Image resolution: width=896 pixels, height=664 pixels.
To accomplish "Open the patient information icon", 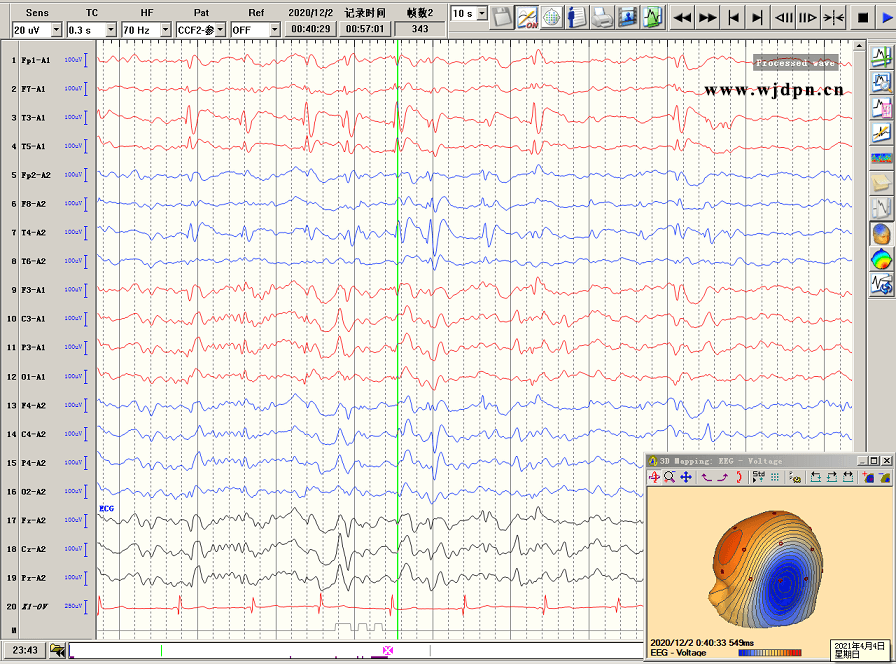I will (x=577, y=17).
